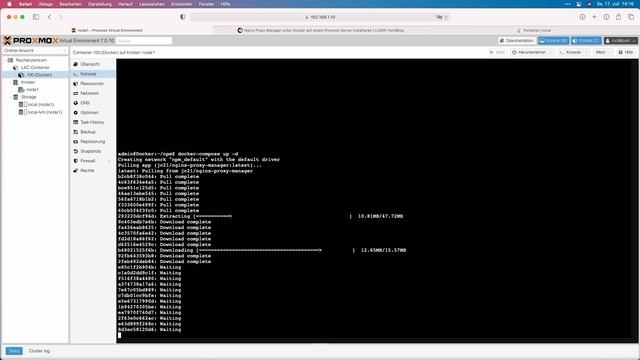
Task: Switch to the Cluster log tab
Action: 39,351
